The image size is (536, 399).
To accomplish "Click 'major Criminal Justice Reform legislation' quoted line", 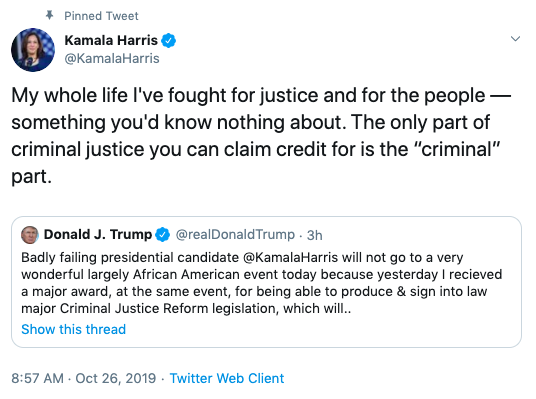I will click(148, 308).
